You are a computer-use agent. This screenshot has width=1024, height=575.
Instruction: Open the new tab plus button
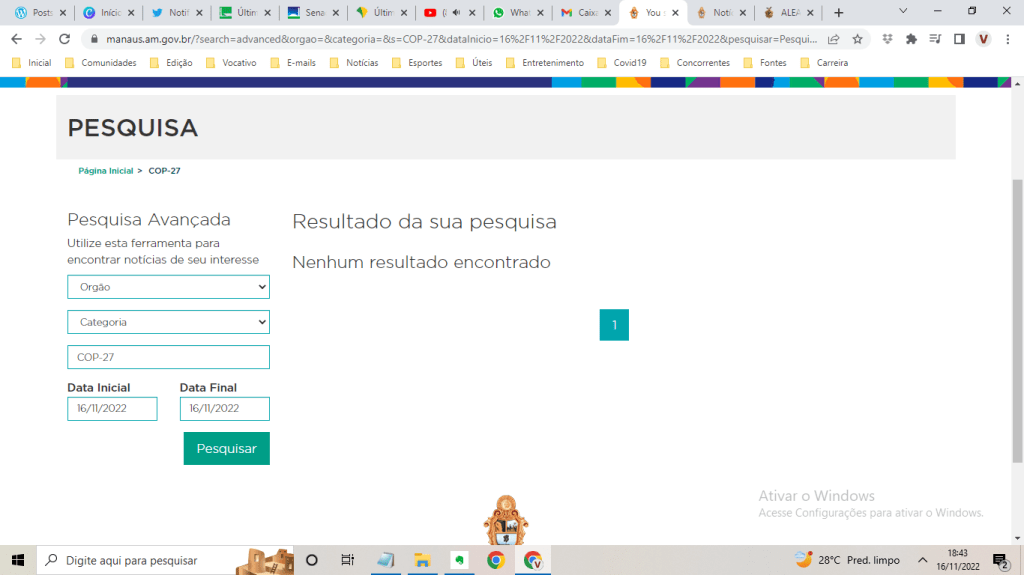pyautogui.click(x=838, y=13)
